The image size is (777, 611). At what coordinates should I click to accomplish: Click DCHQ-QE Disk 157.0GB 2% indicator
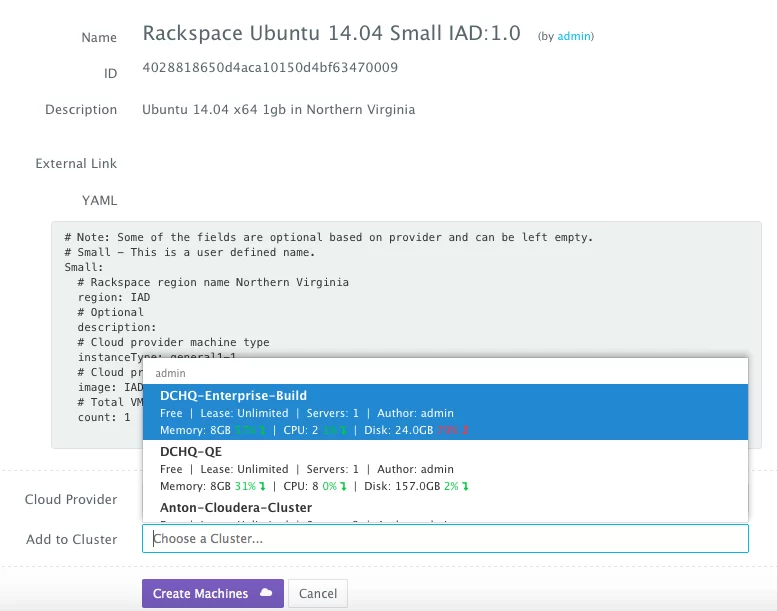416,486
